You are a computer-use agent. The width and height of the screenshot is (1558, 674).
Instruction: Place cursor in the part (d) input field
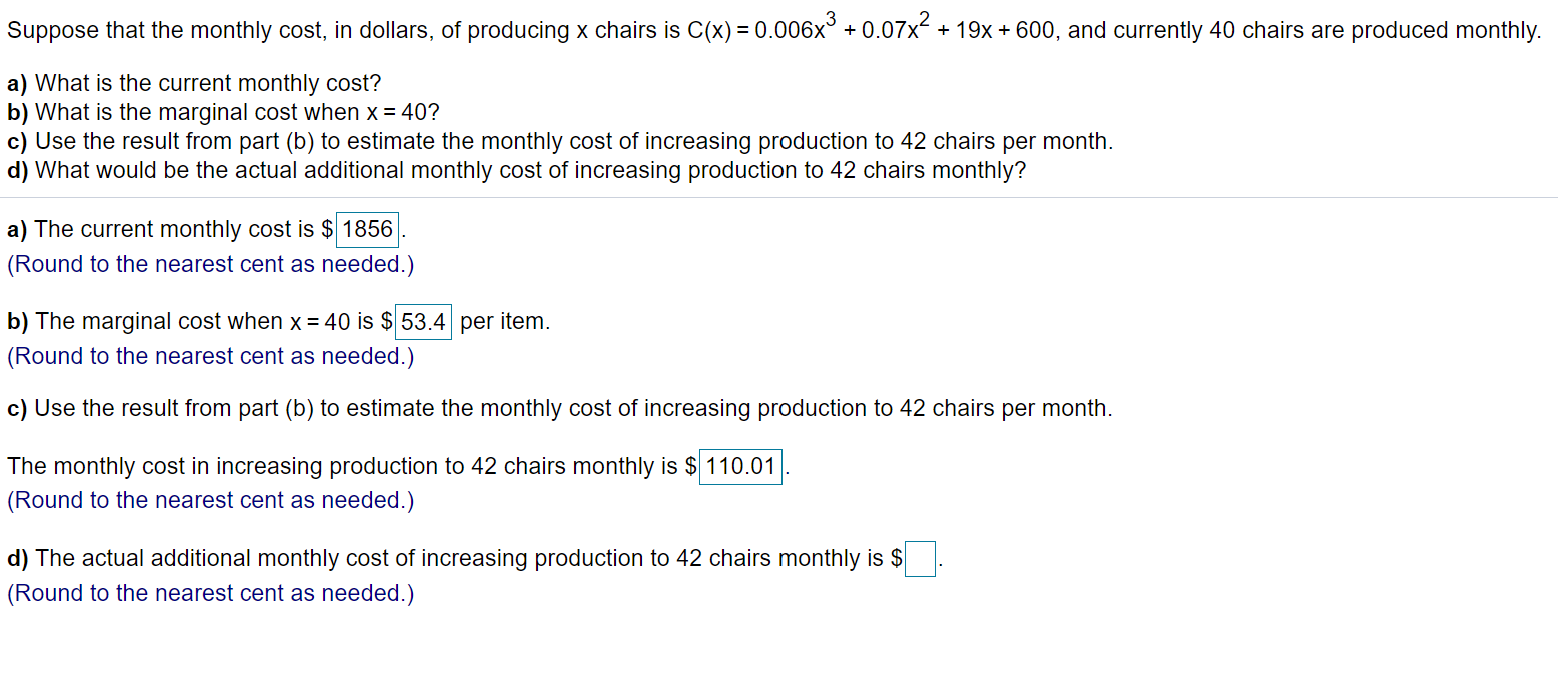point(919,558)
